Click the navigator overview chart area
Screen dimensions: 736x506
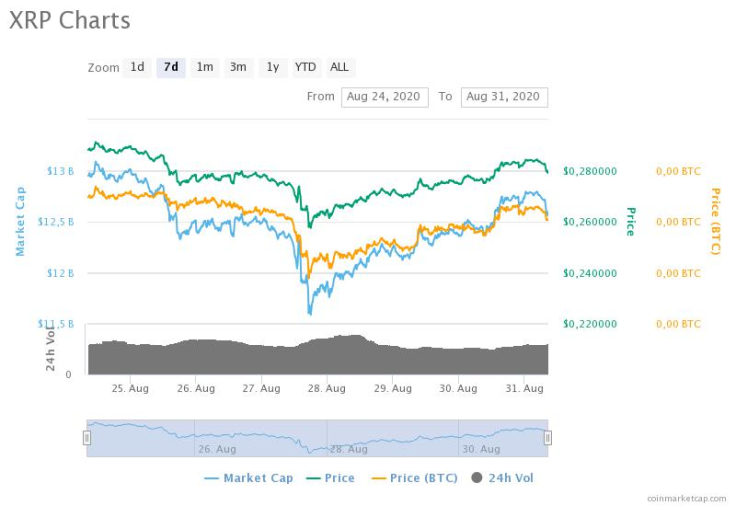317,438
